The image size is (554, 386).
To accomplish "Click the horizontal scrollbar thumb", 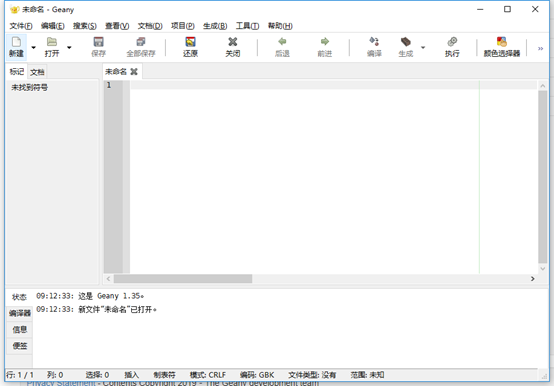I will pos(183,279).
